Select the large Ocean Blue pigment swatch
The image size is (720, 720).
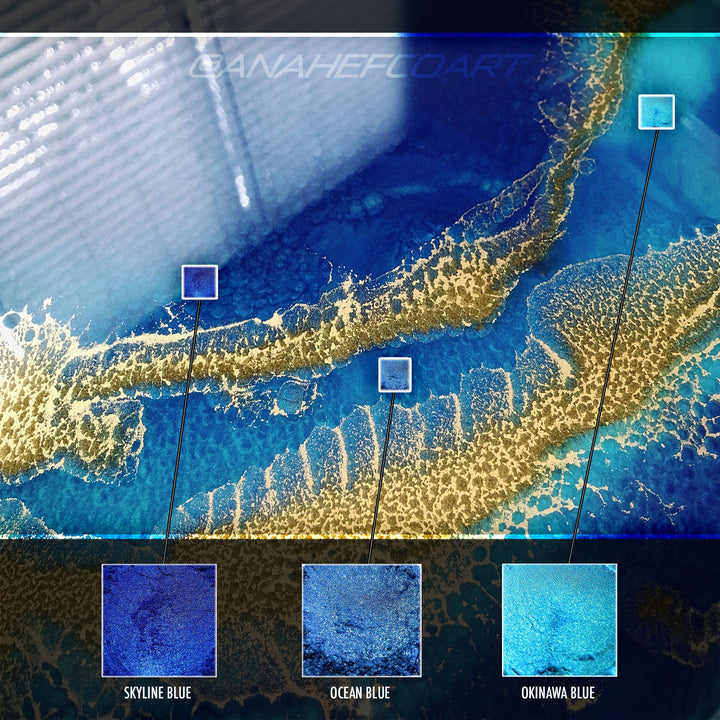point(361,620)
